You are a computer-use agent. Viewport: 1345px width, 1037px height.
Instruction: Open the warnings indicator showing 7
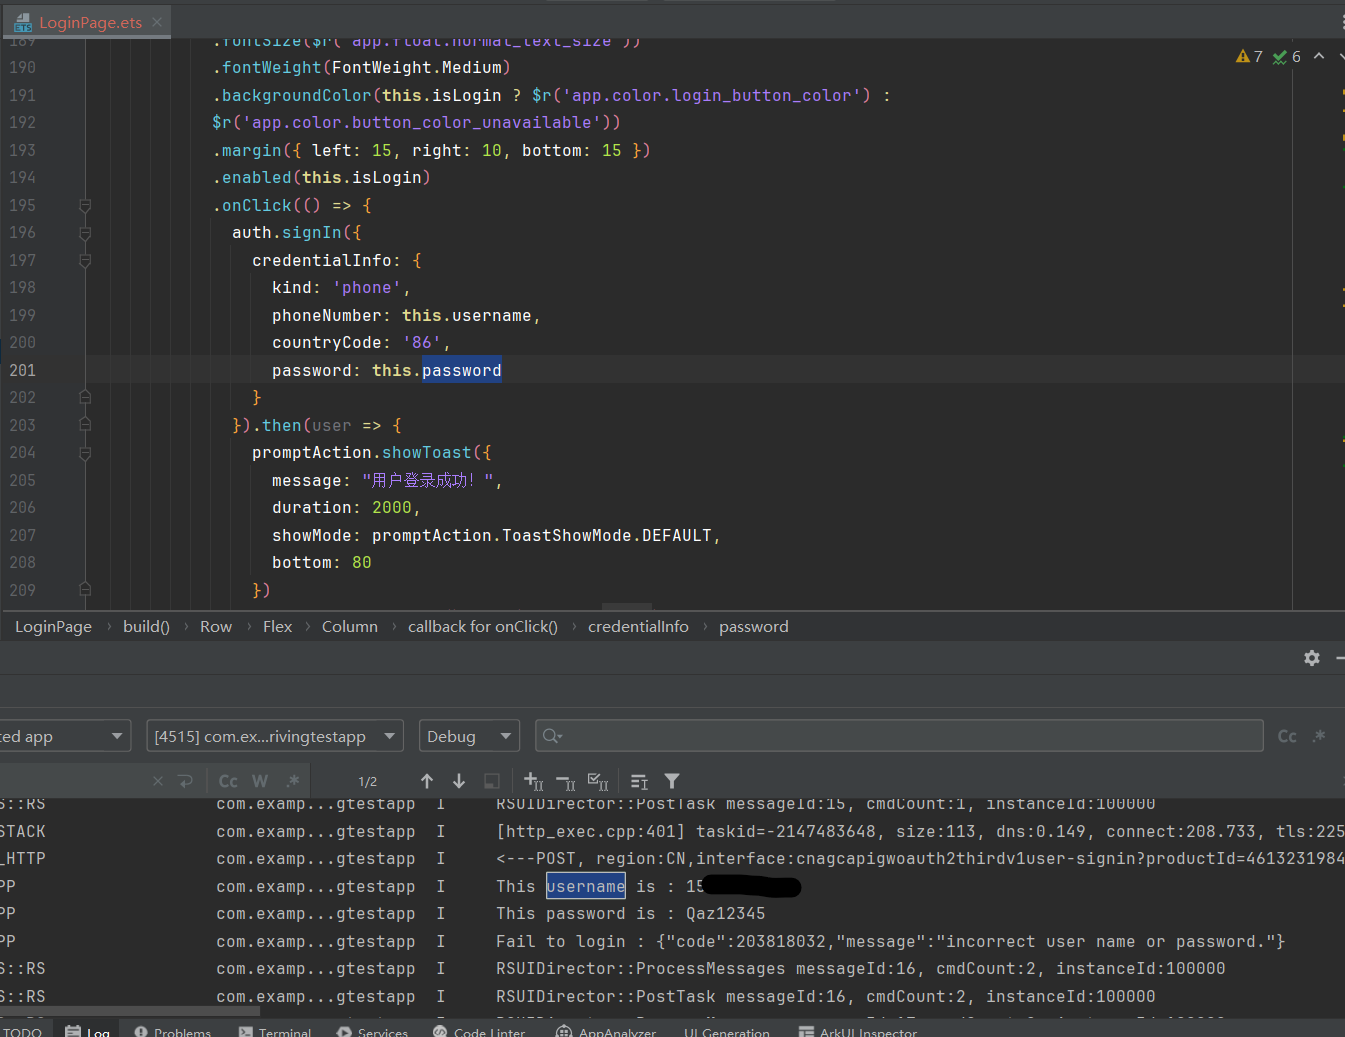click(1249, 57)
